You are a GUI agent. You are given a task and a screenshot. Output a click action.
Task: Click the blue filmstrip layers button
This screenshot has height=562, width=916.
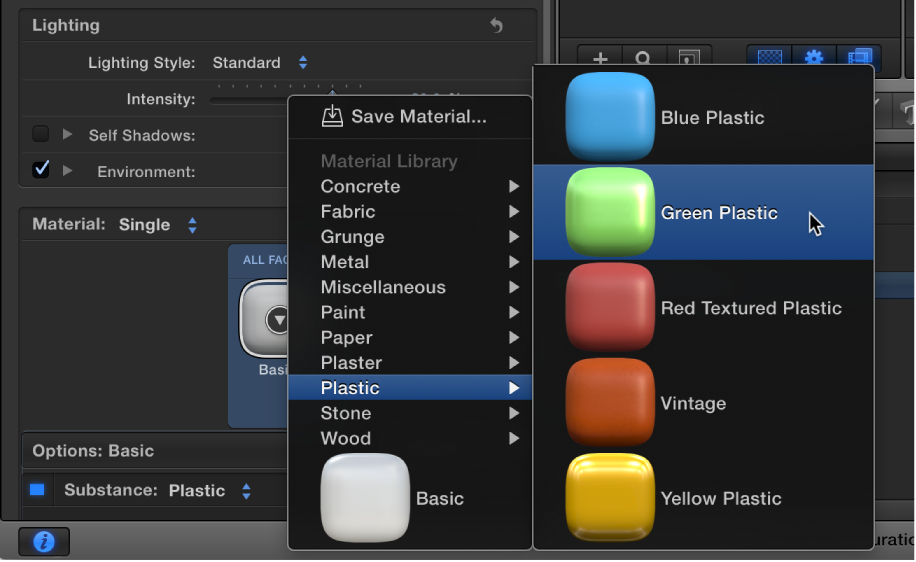point(859,58)
